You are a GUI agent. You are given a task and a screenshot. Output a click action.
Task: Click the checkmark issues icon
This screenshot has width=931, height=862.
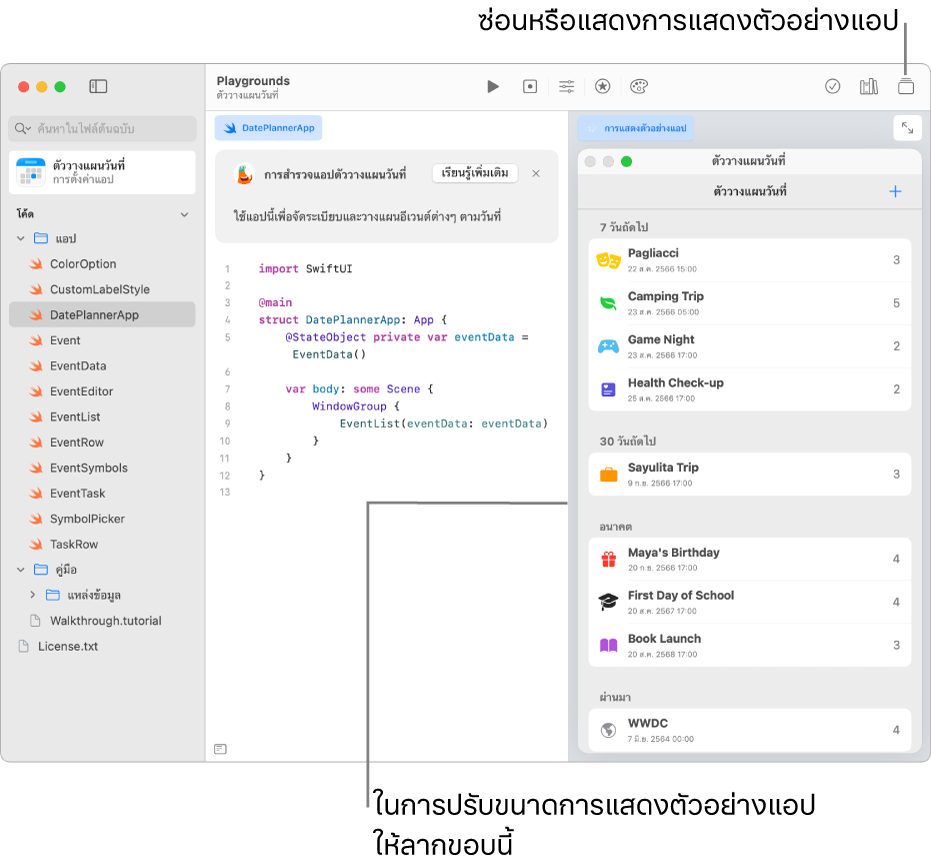pos(832,87)
